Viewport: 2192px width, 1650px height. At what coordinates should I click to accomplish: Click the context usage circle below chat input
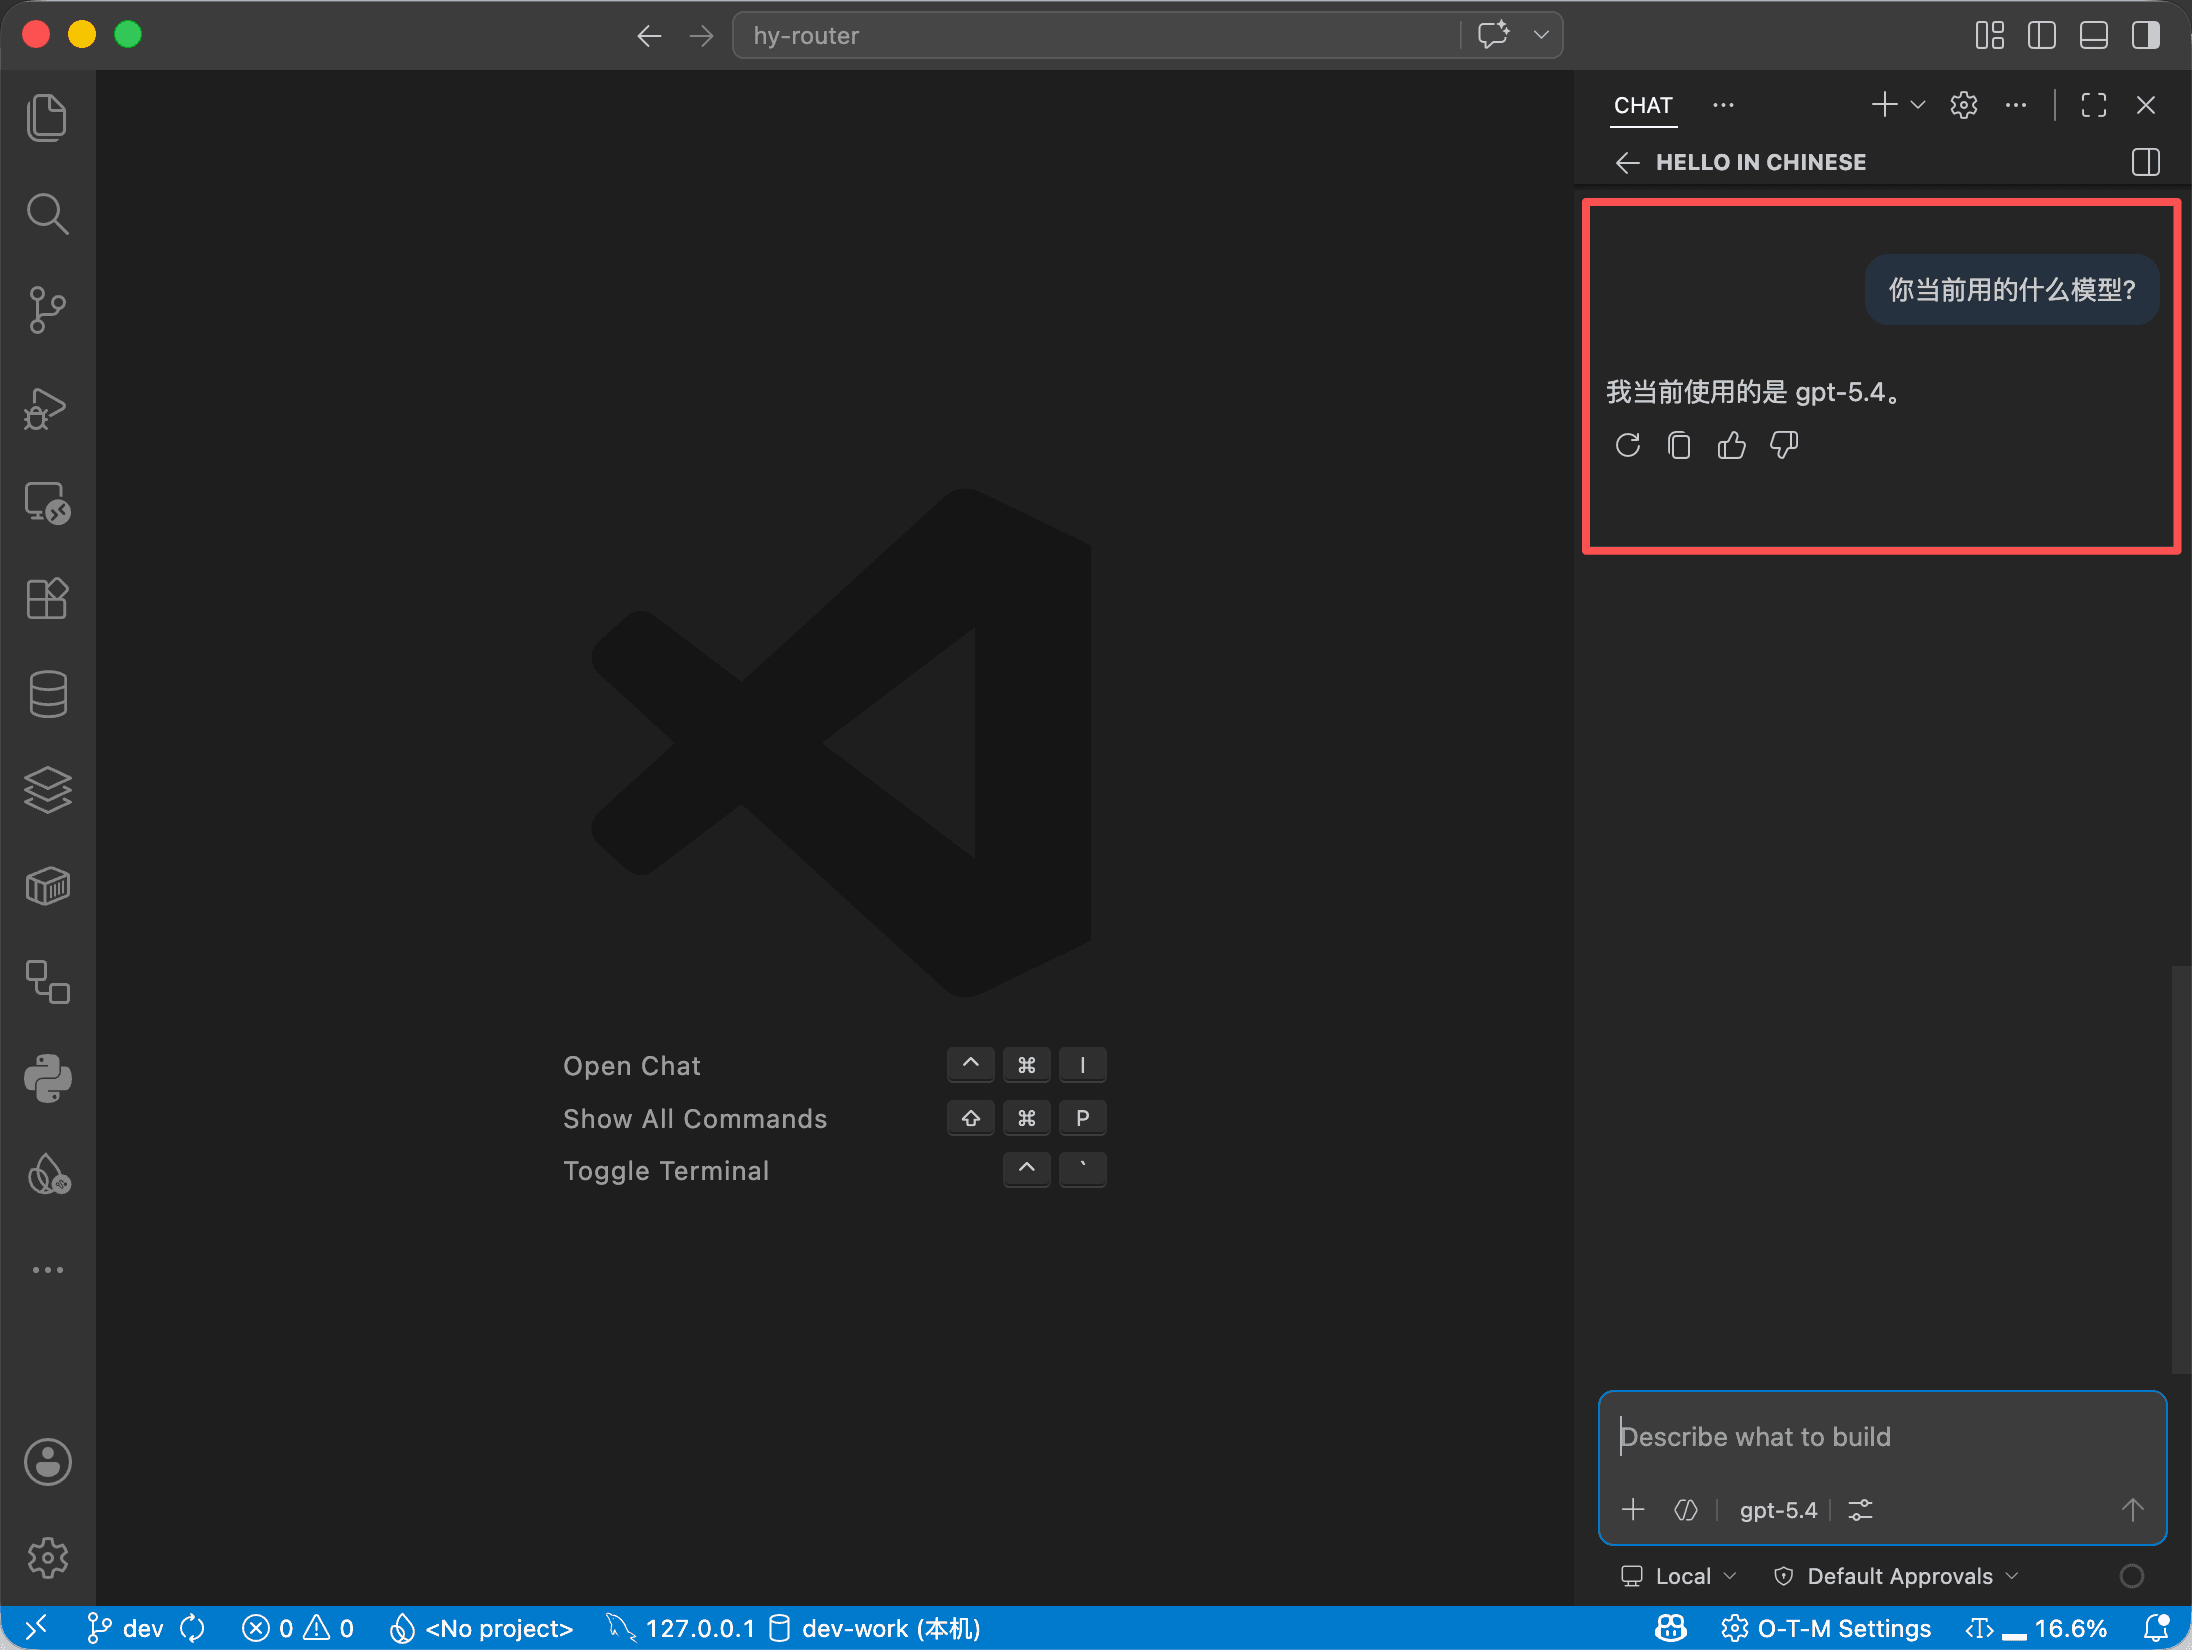point(2131,1576)
